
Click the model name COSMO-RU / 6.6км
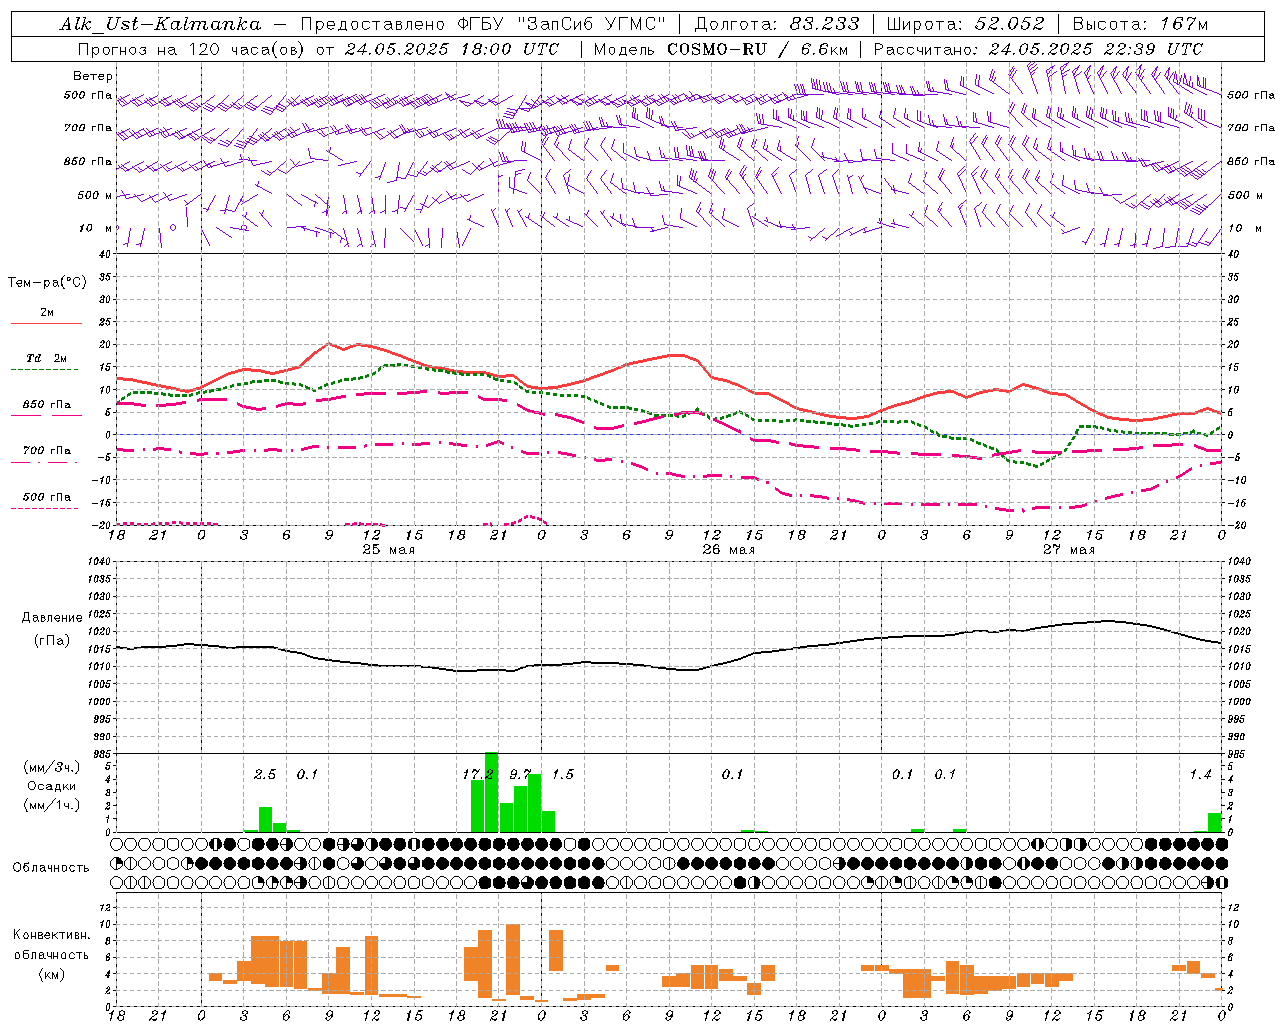pyautogui.click(x=757, y=49)
